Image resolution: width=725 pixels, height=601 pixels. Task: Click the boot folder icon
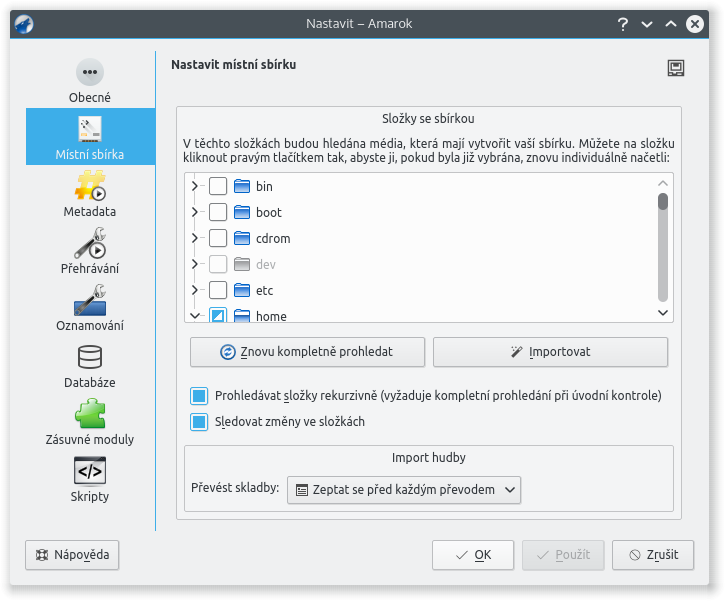241,212
